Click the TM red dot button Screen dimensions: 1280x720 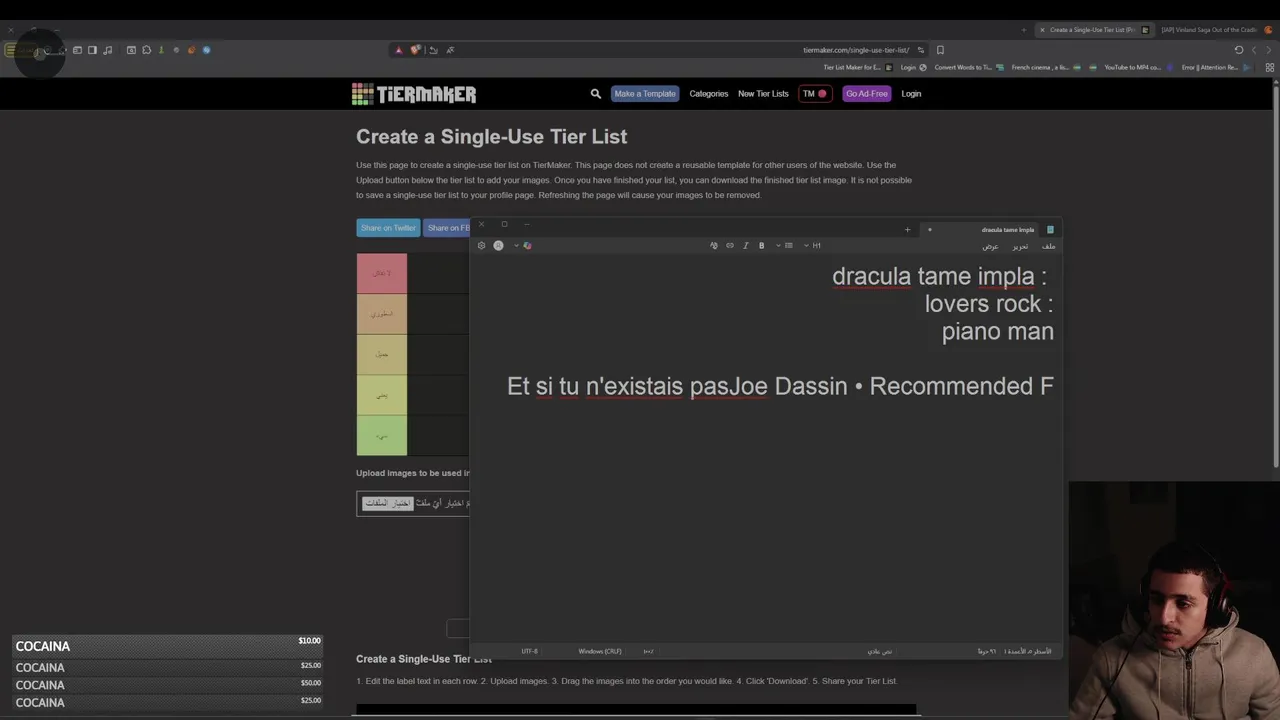815,94
